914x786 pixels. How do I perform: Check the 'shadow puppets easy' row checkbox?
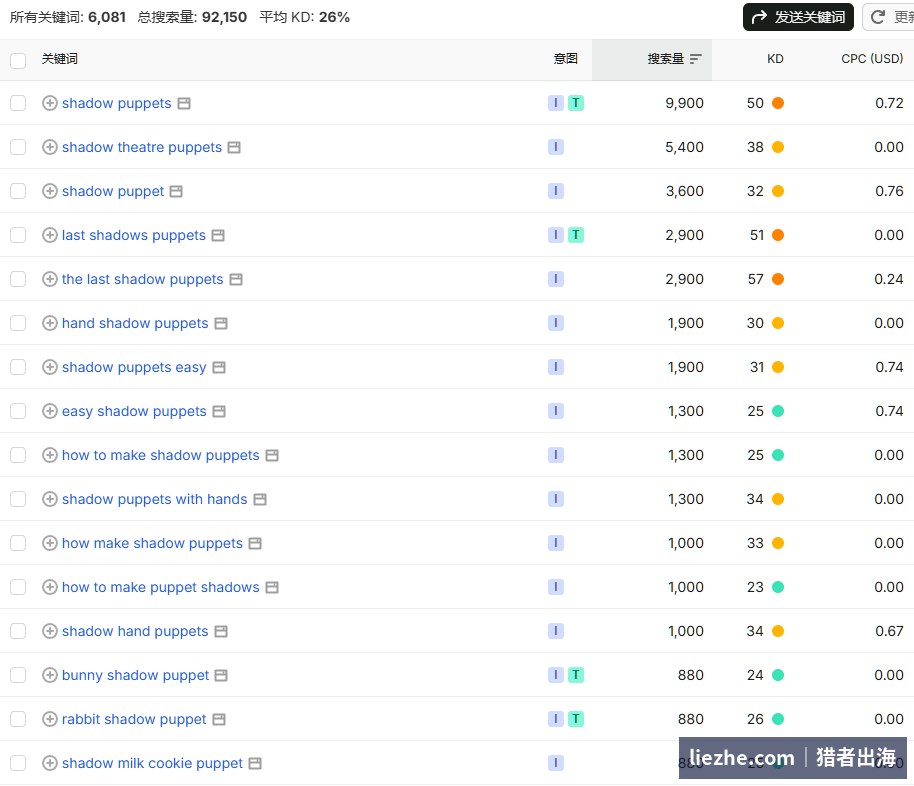[18, 367]
